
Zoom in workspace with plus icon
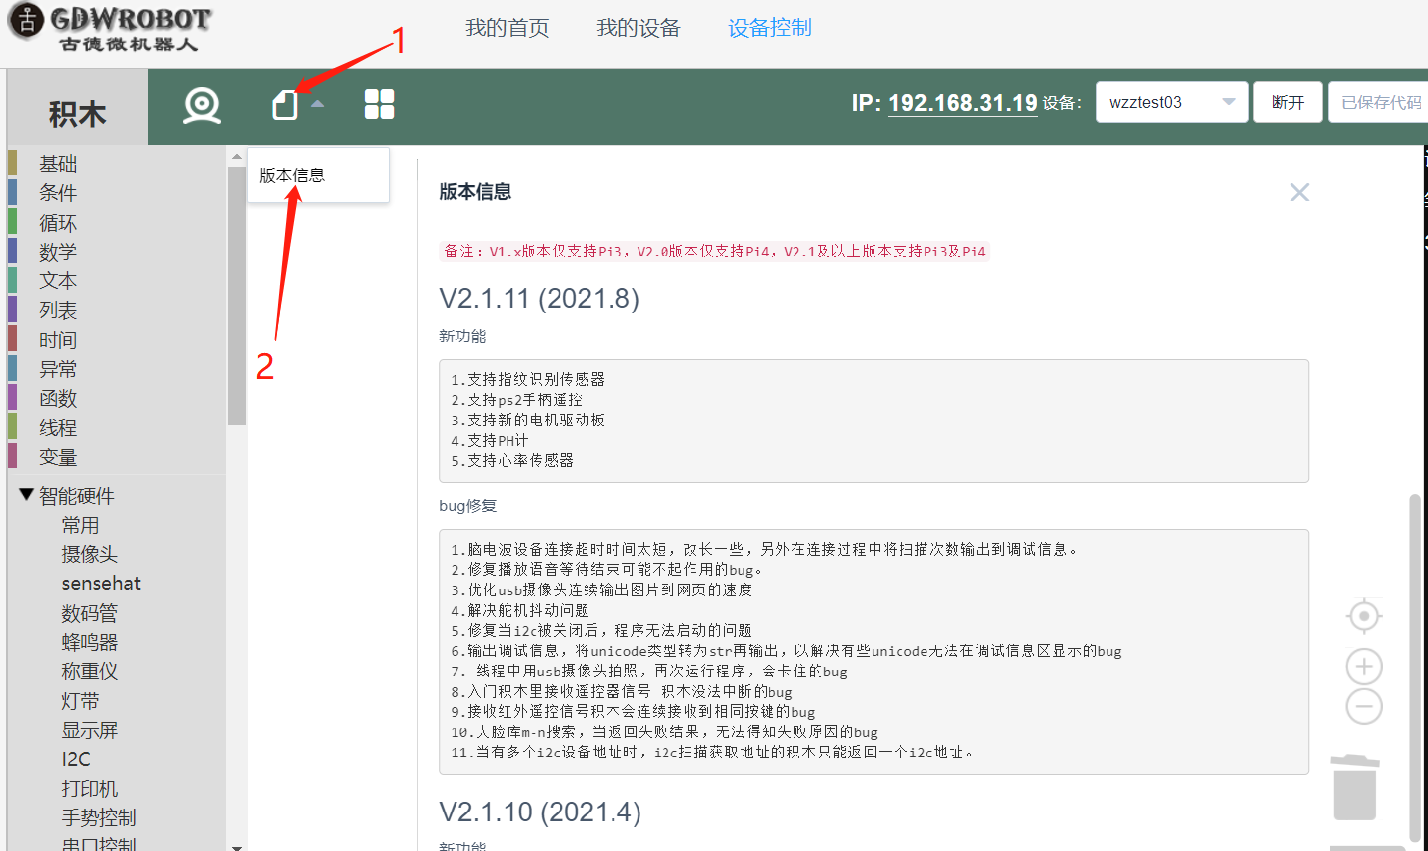pyautogui.click(x=1364, y=666)
